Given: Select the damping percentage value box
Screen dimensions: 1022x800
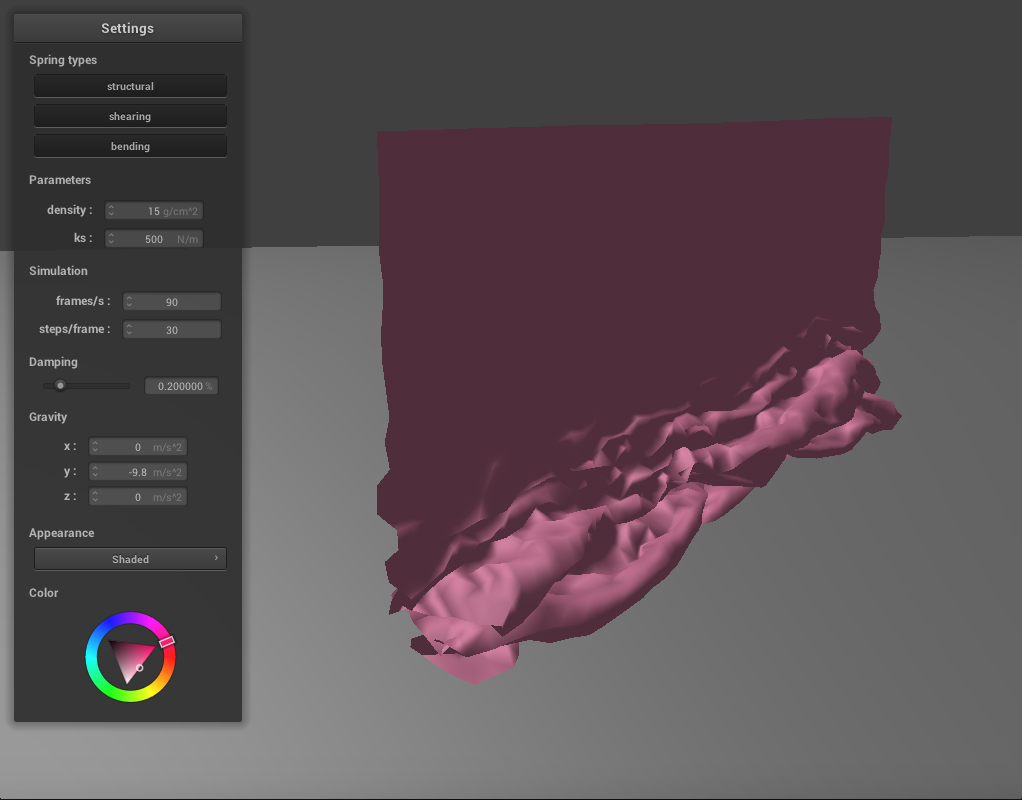Looking at the screenshot, I should click(181, 386).
